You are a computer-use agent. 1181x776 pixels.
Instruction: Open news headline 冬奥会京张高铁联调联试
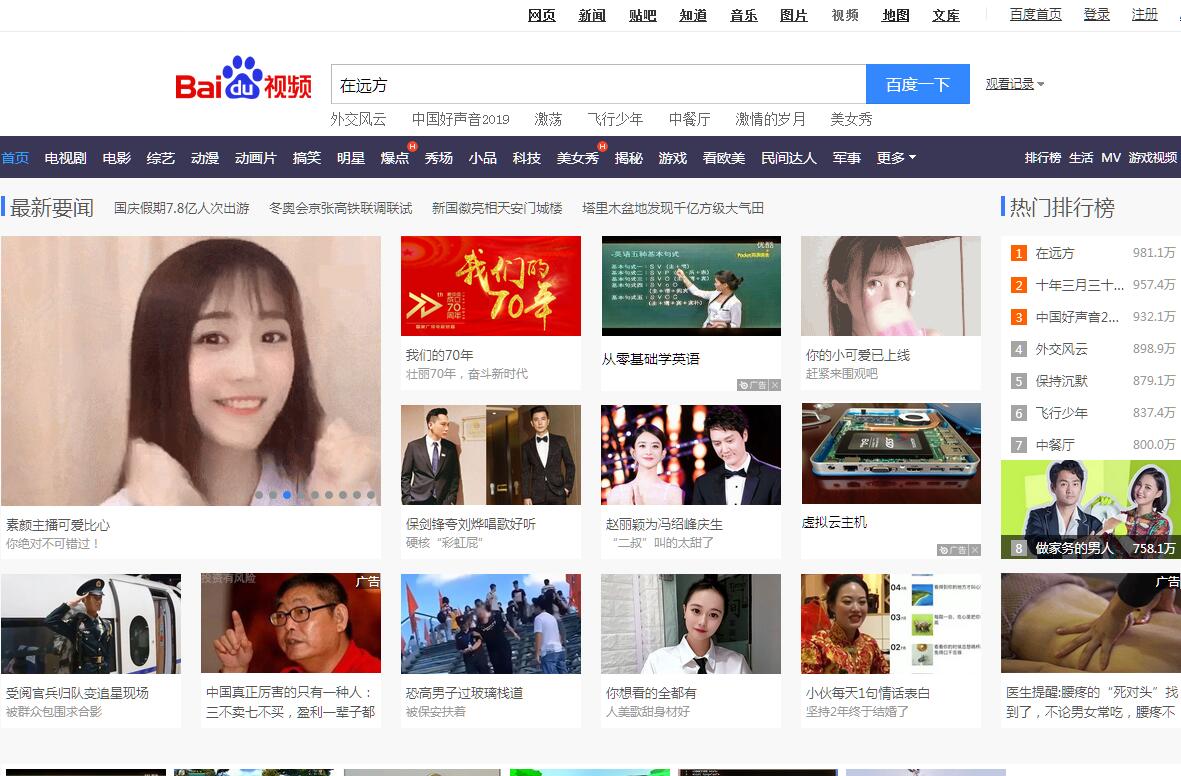(340, 208)
